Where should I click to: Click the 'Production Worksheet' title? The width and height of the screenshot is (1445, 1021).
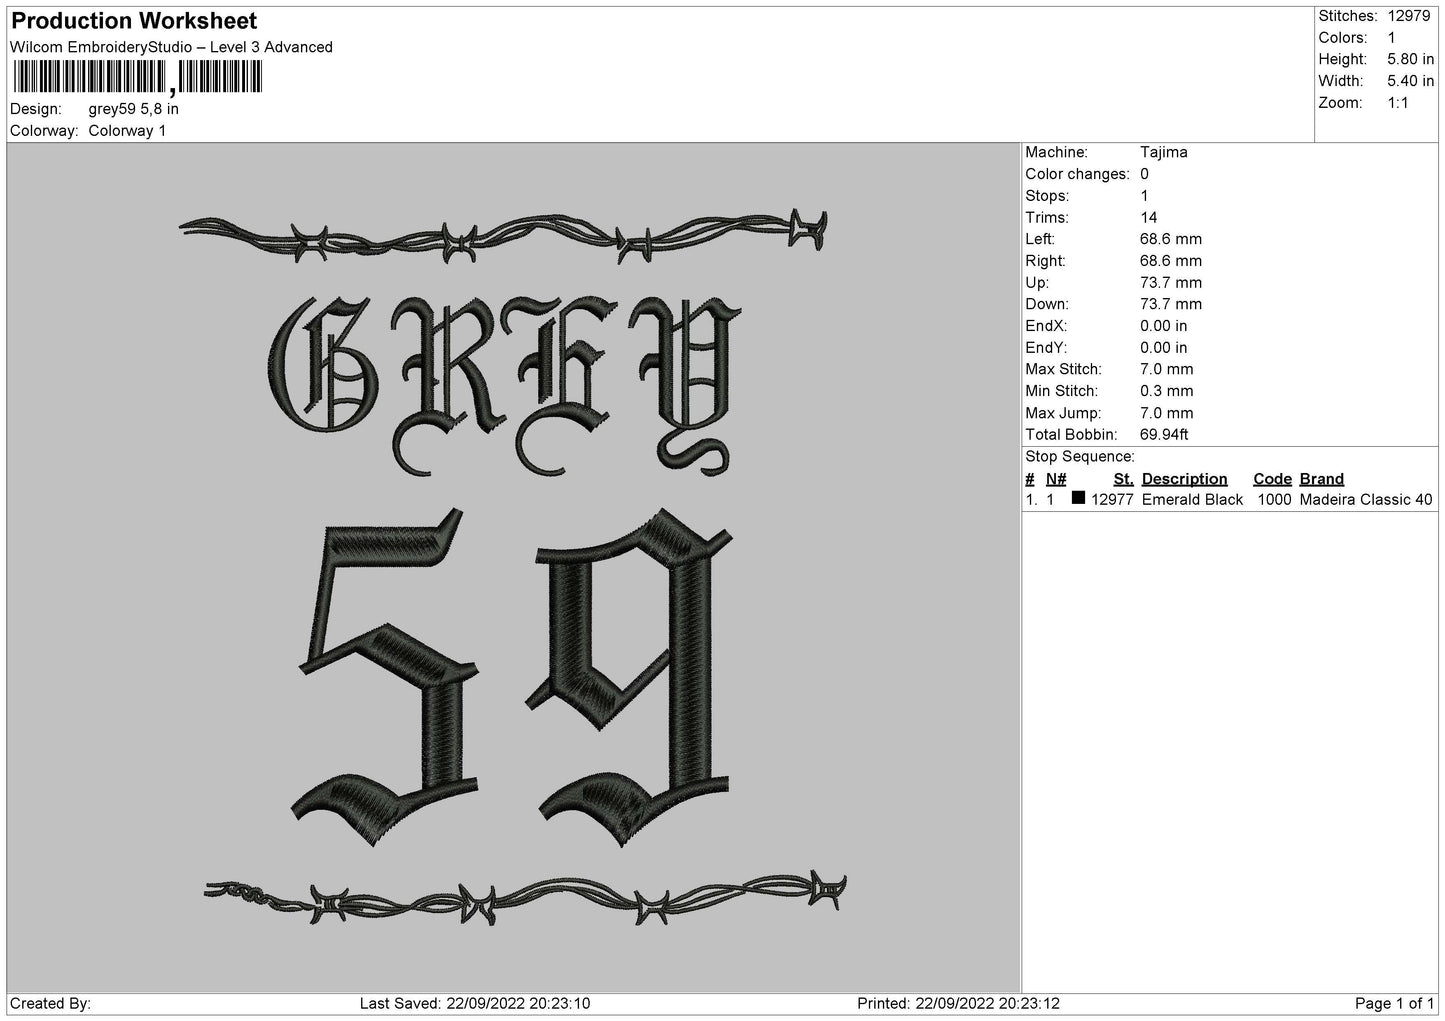tap(134, 21)
